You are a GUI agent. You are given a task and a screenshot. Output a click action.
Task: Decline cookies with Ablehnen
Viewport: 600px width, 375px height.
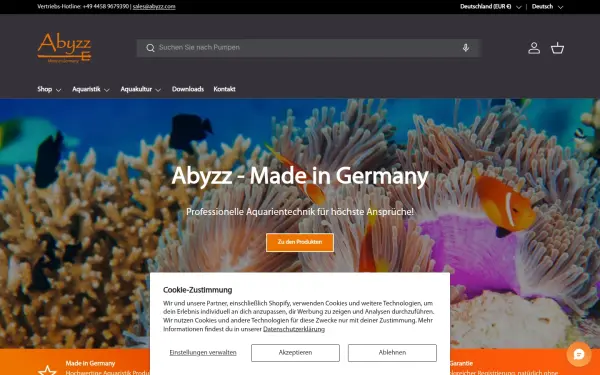coord(392,352)
